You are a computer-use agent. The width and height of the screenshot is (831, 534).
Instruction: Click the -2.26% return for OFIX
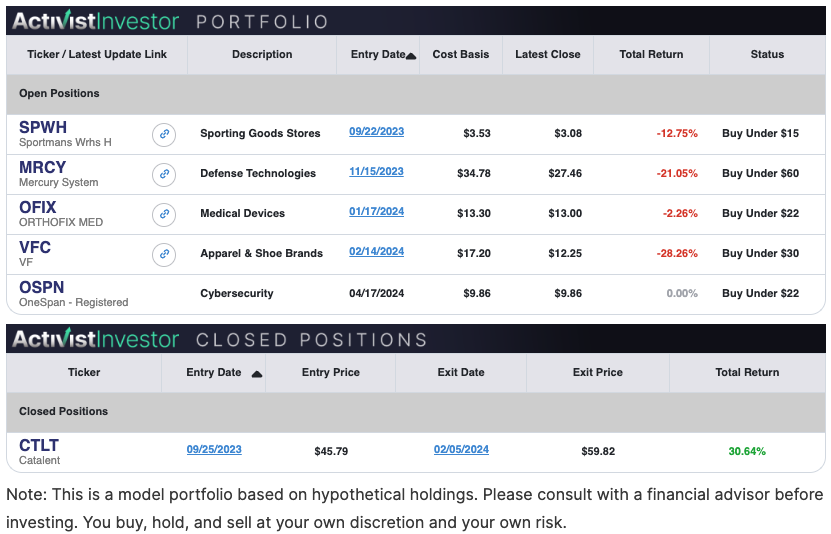(x=680, y=213)
